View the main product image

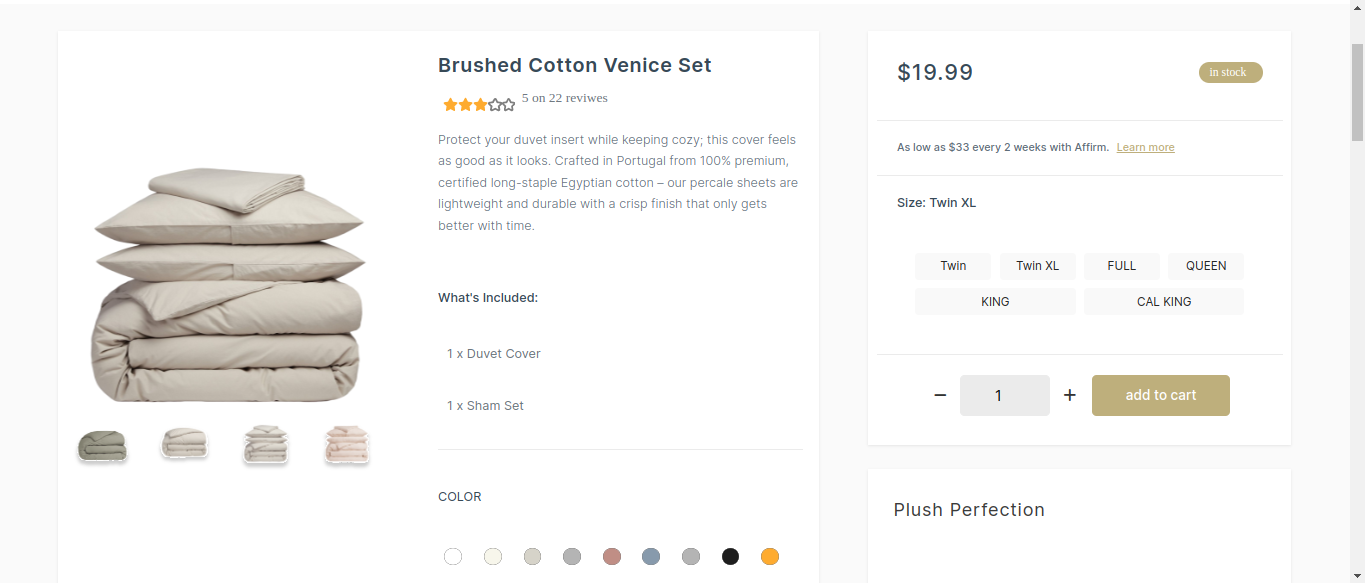228,285
